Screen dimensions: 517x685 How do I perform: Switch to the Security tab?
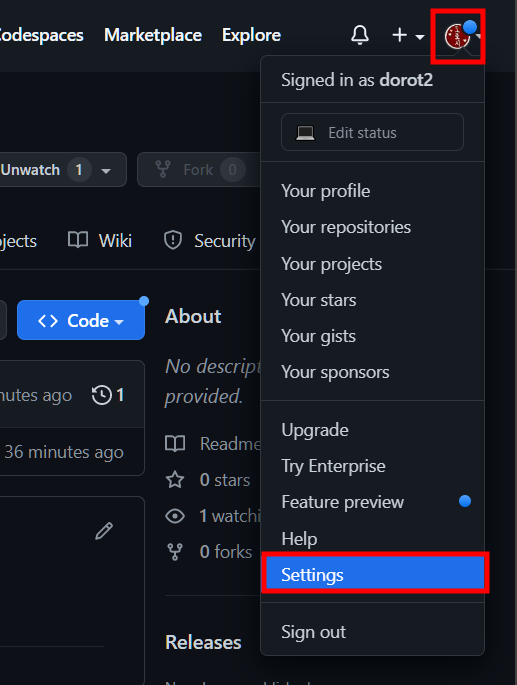click(210, 241)
